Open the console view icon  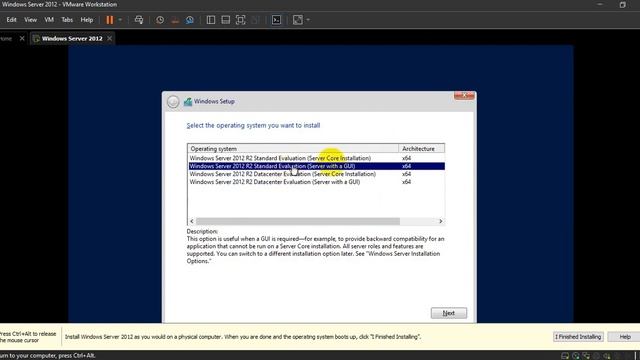point(276,20)
